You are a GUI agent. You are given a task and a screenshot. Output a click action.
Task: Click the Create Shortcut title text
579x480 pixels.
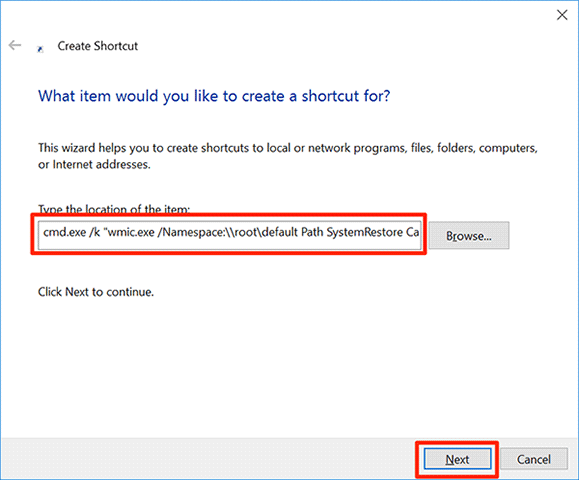[x=98, y=46]
